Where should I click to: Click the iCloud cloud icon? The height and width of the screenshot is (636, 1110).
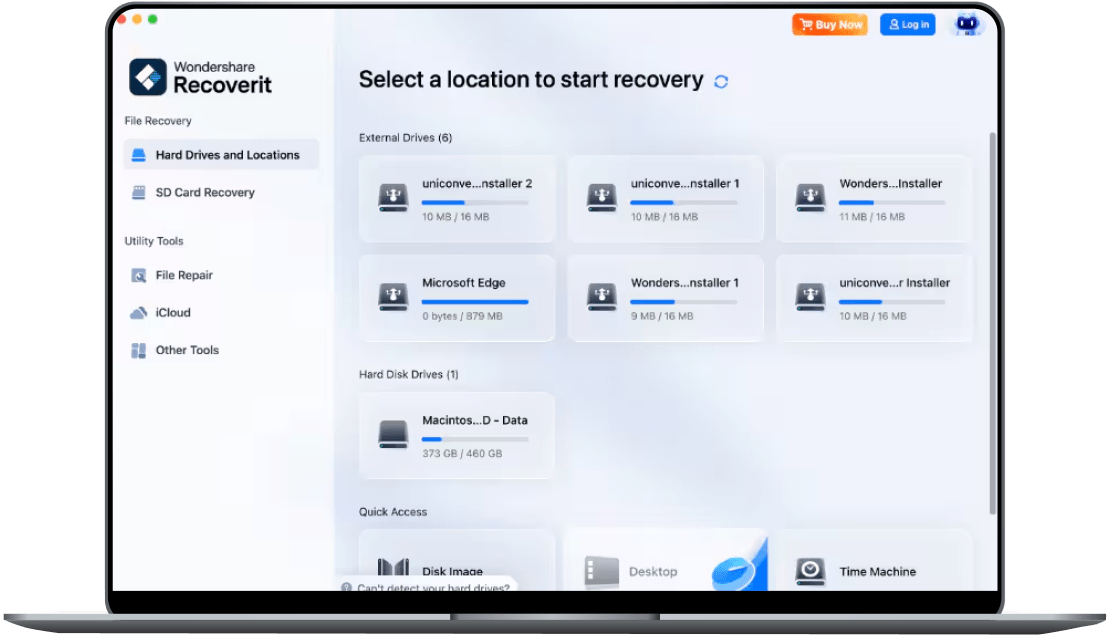coord(139,313)
